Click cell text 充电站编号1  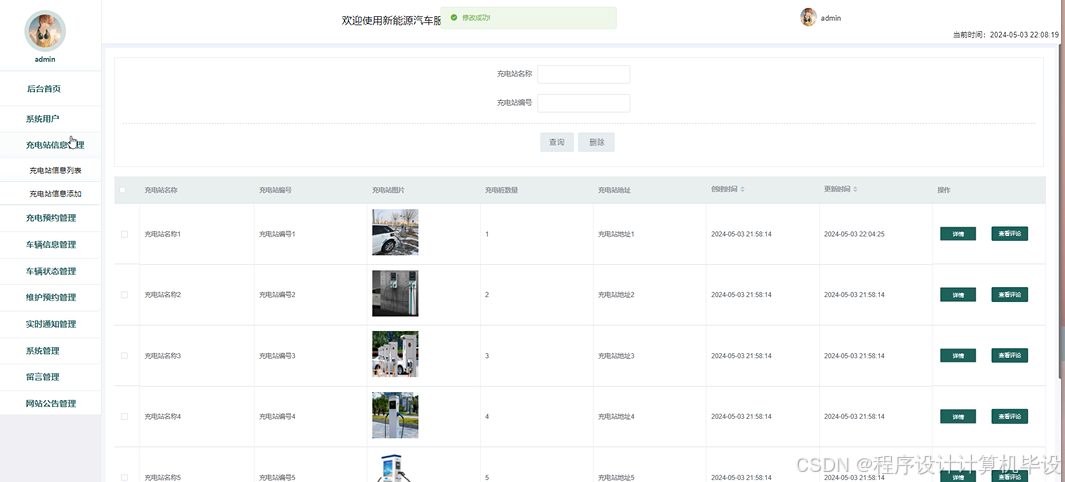(277, 234)
